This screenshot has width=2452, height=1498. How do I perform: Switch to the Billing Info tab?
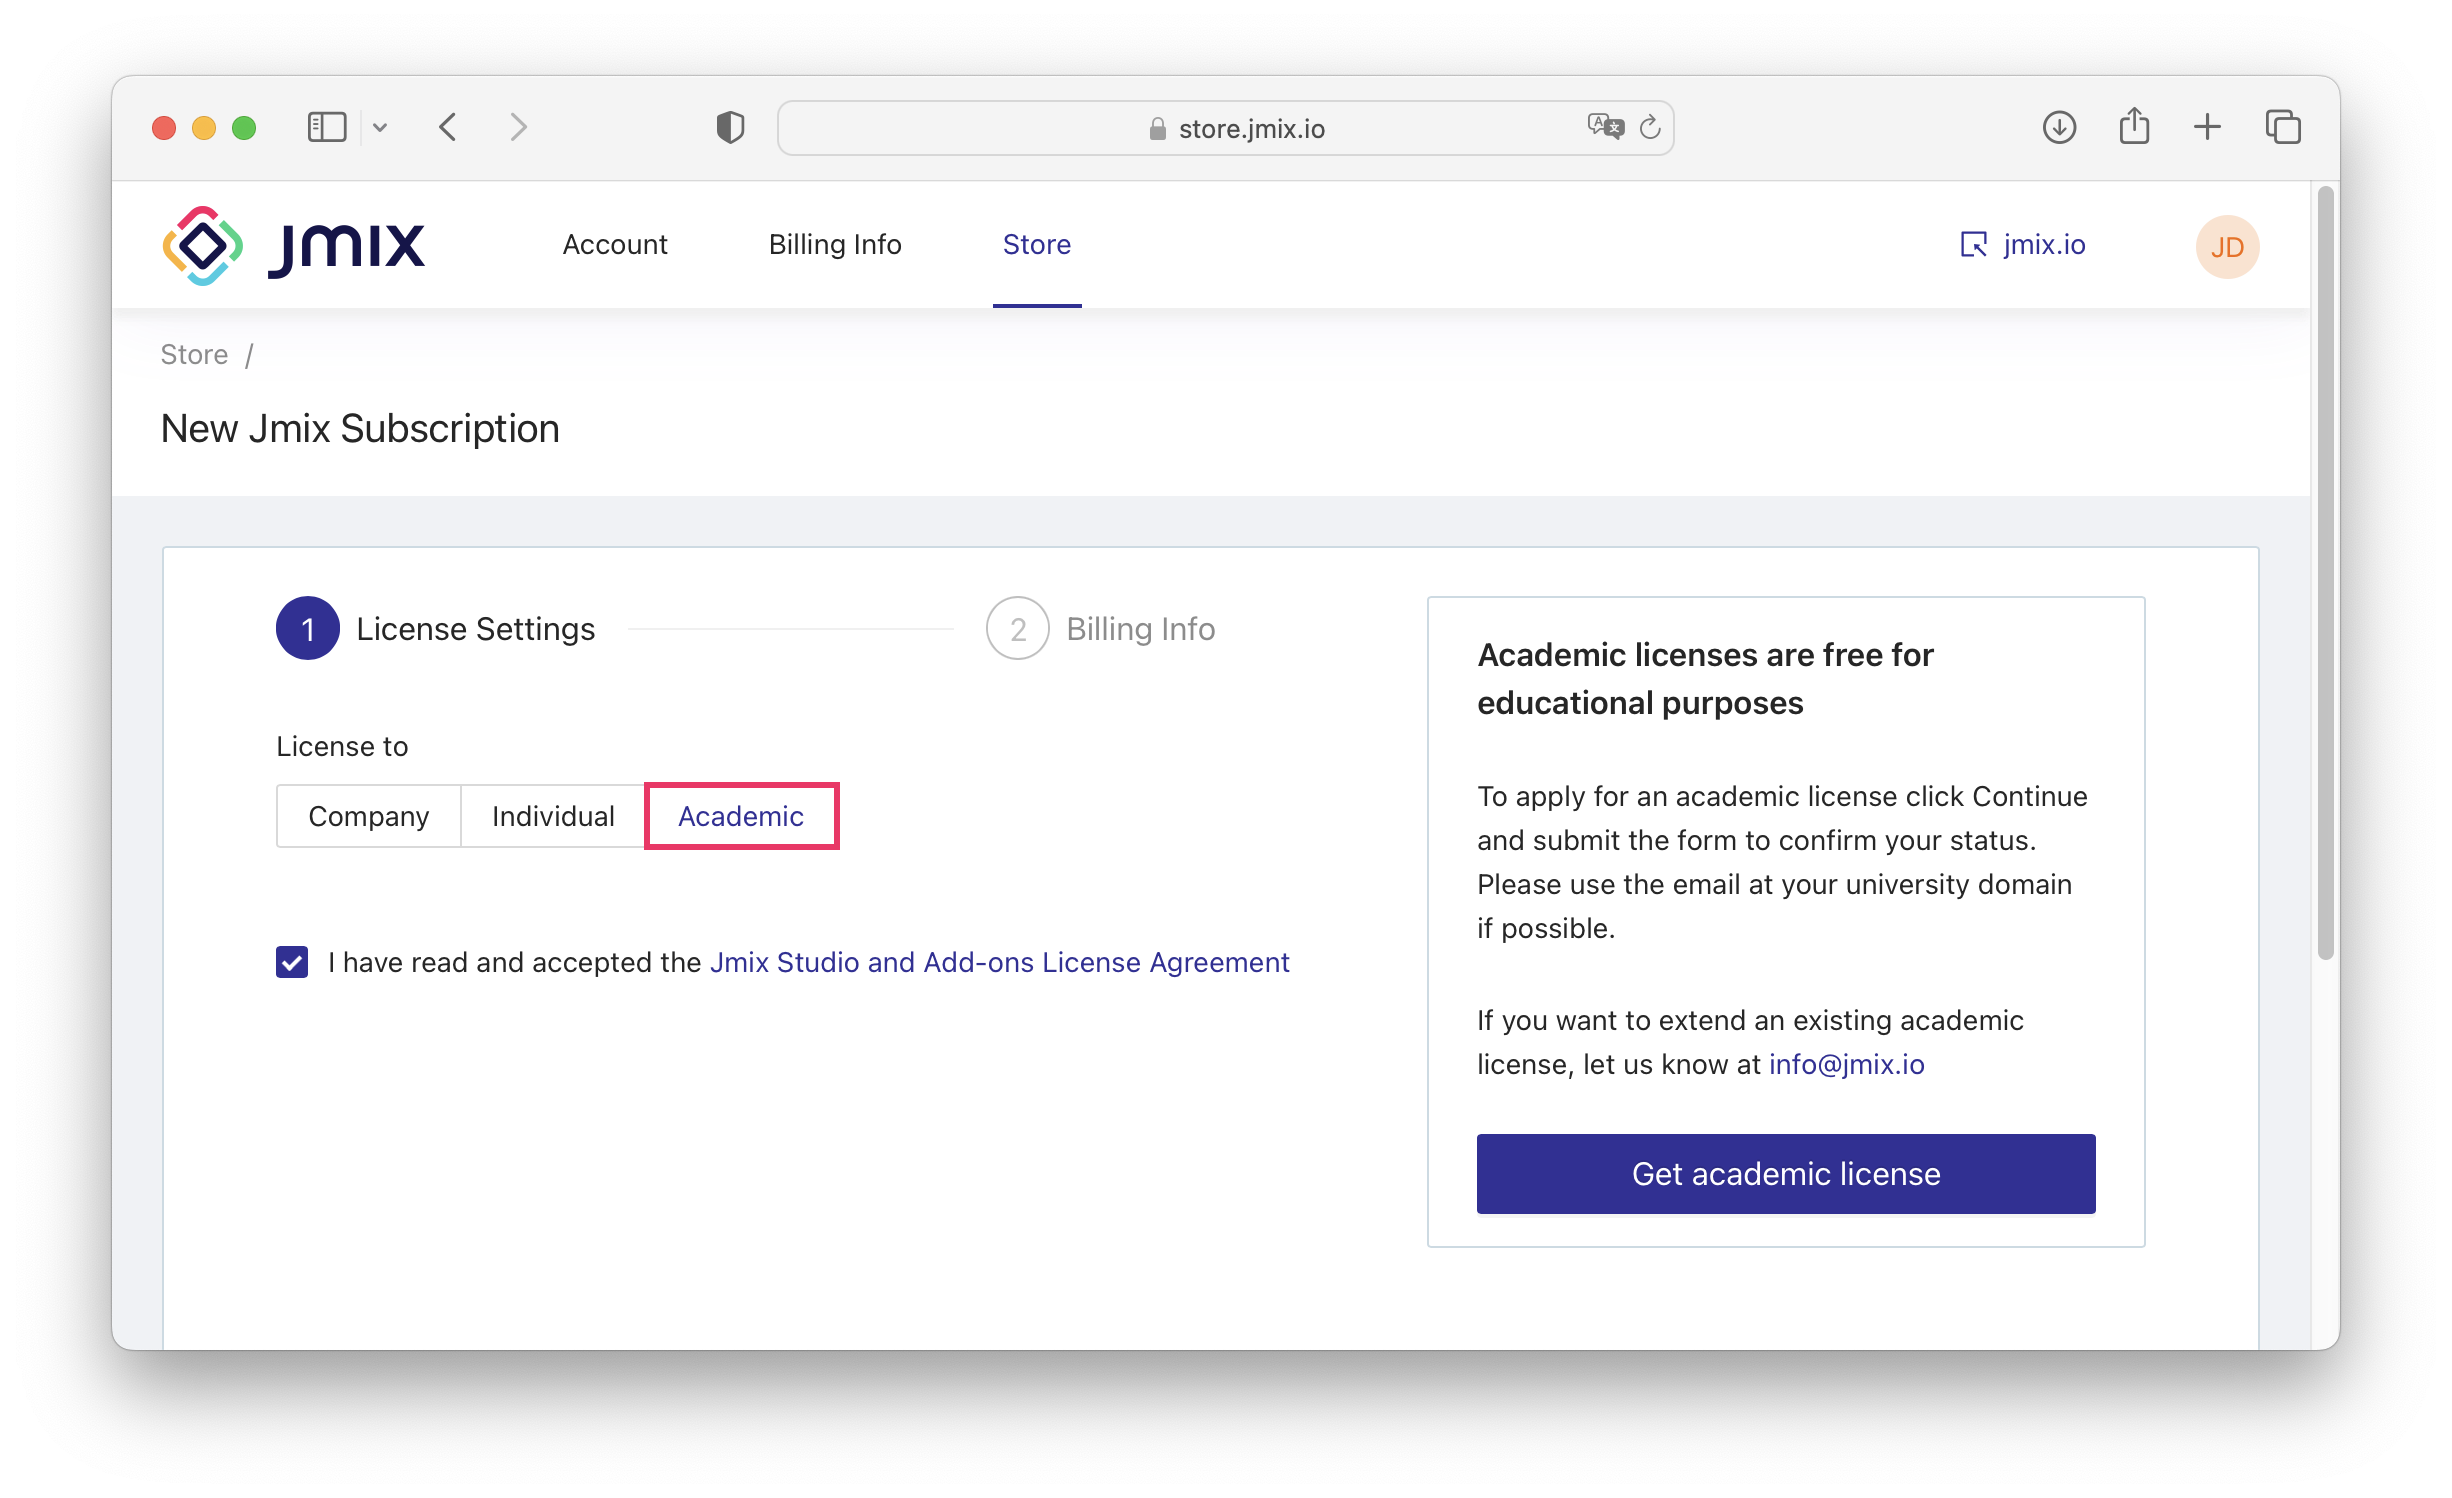click(x=835, y=244)
